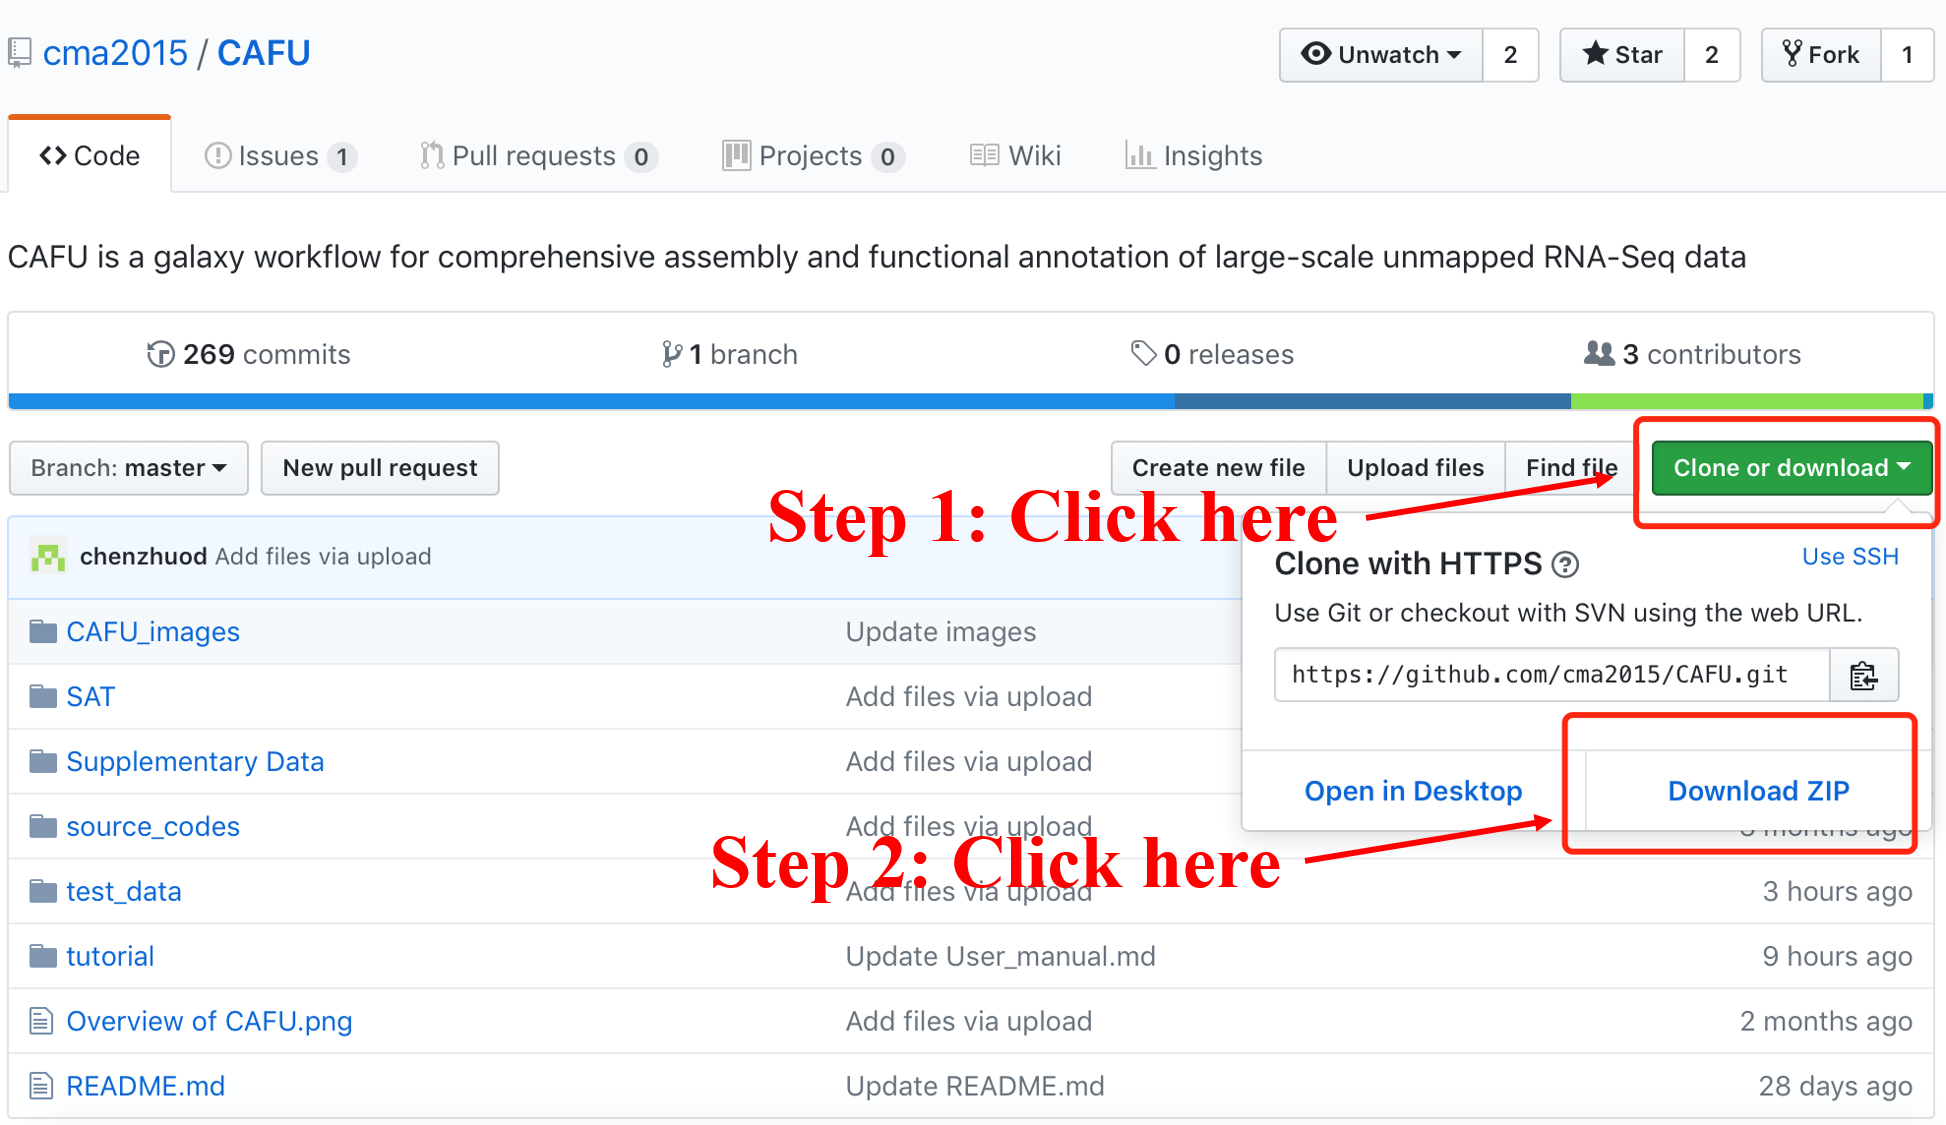Click the fork count 1

point(1907,54)
